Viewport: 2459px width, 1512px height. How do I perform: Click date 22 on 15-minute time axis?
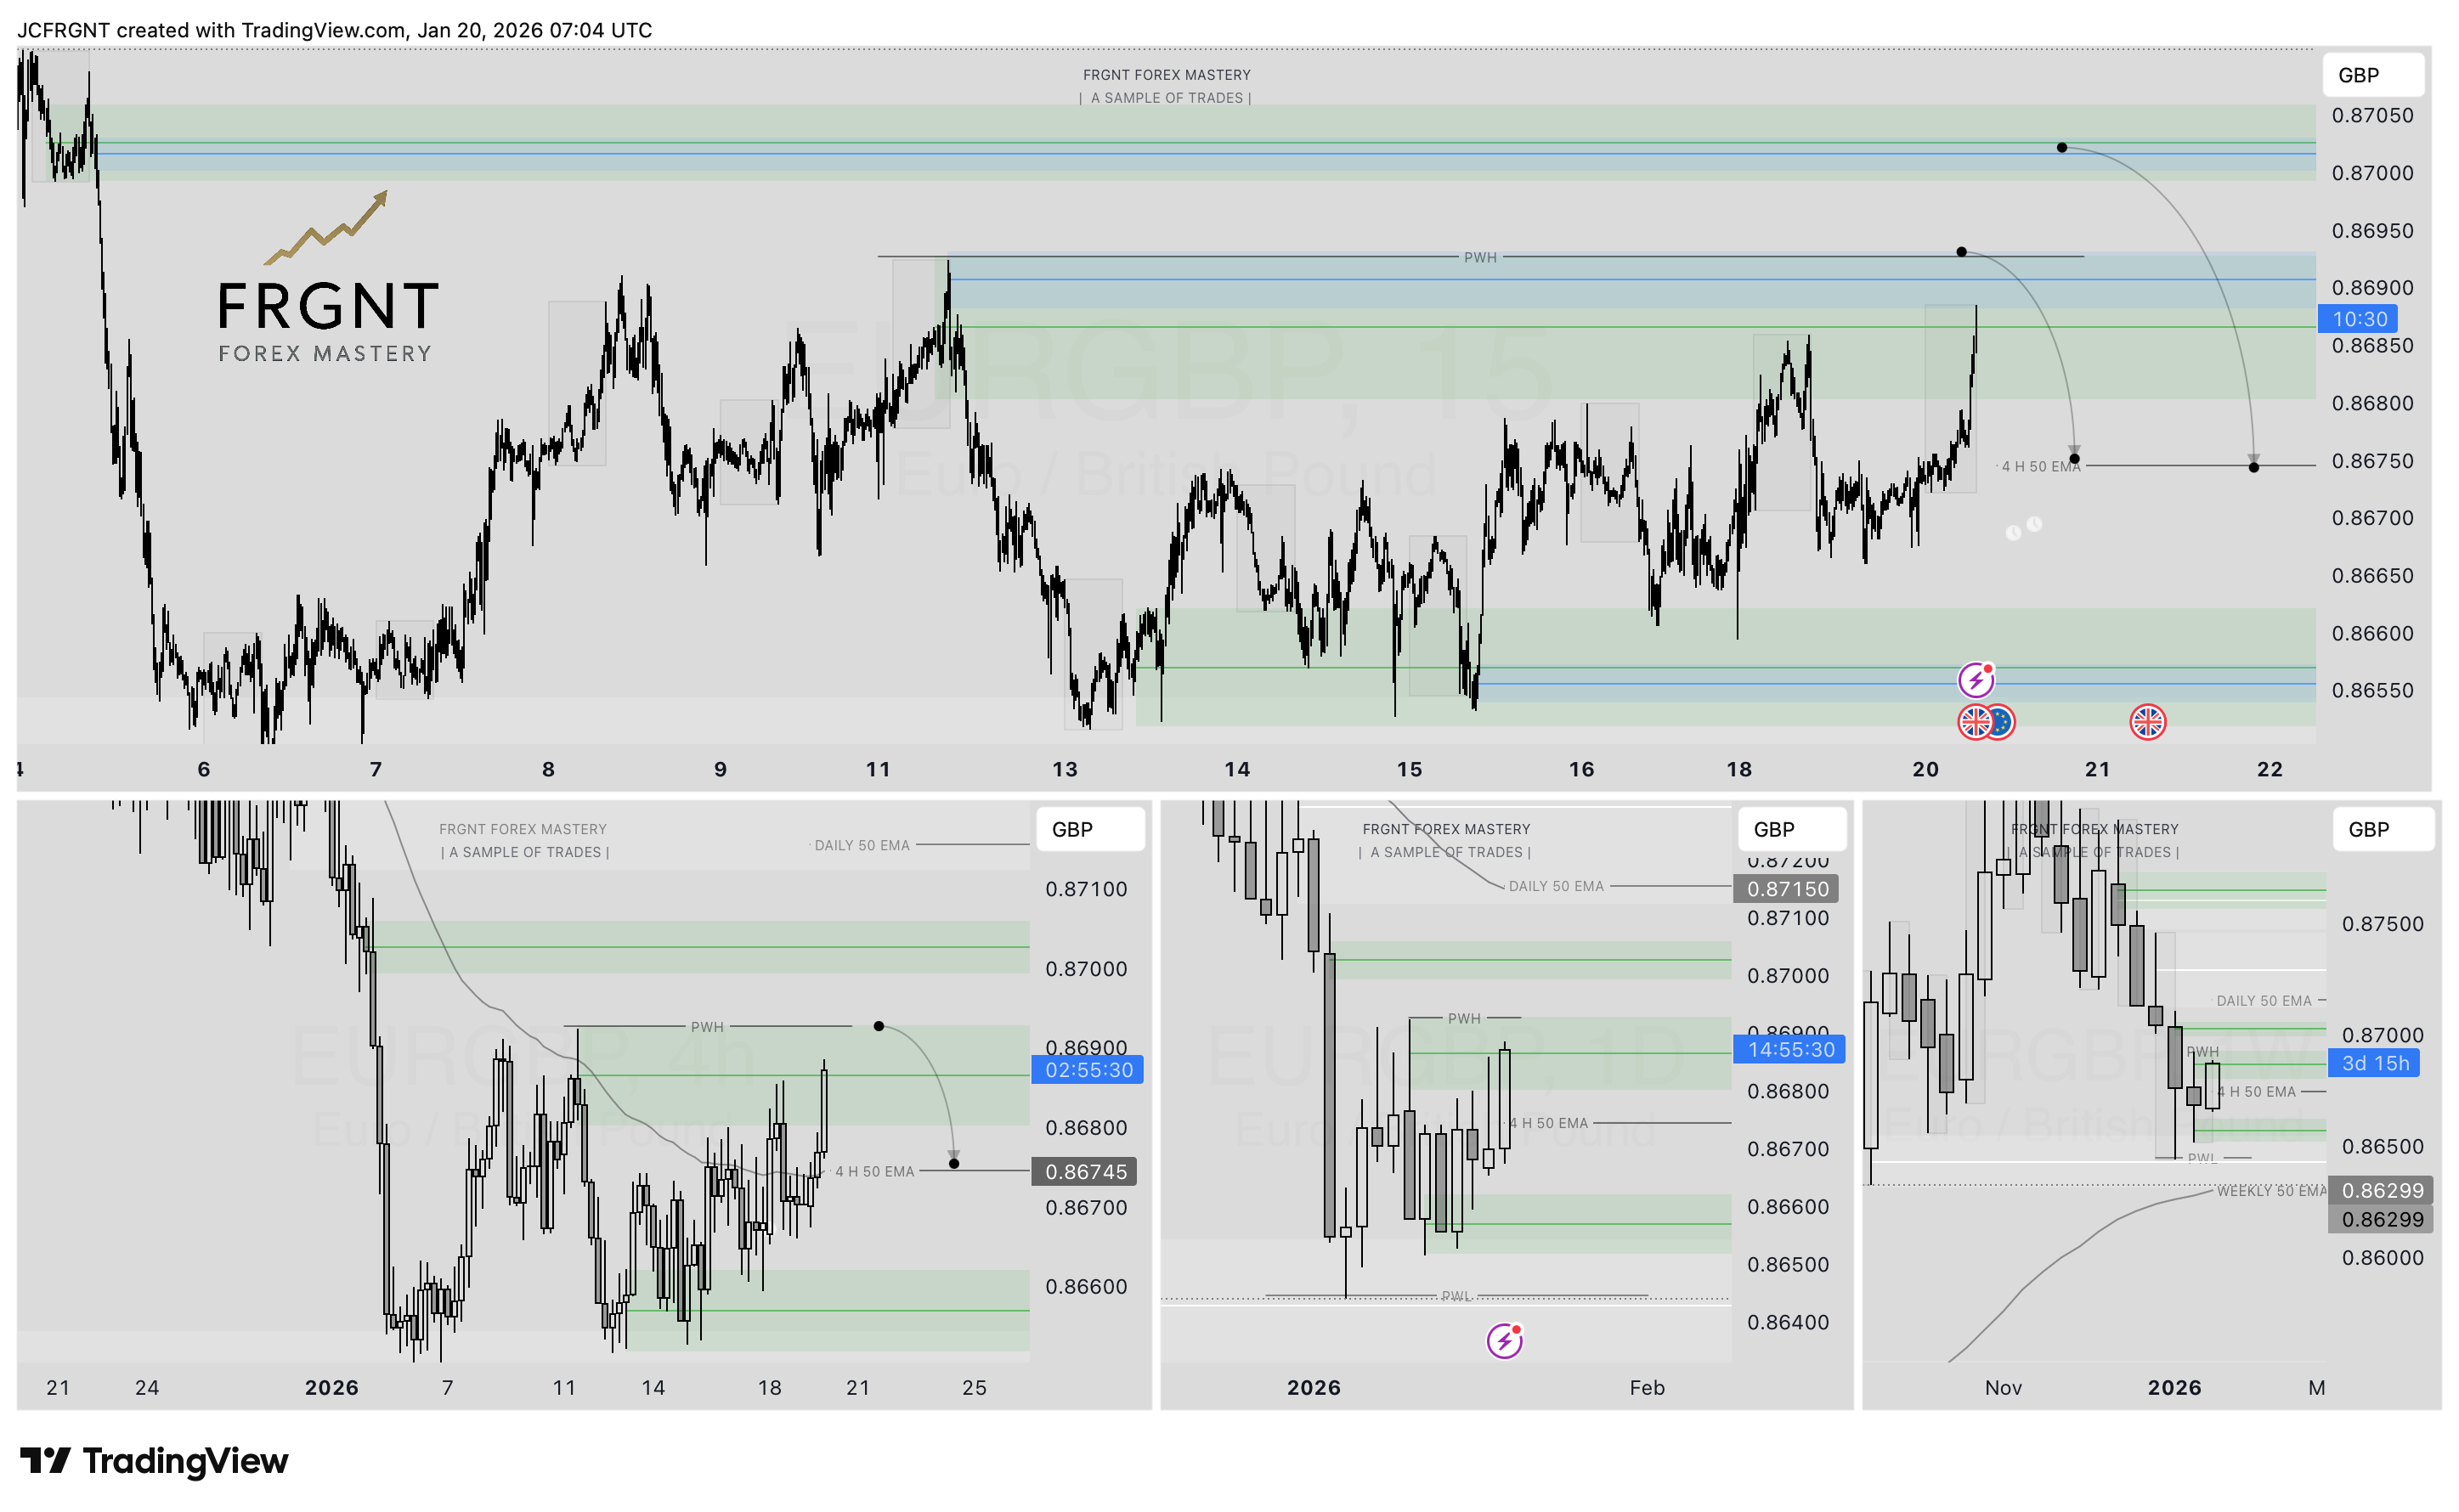point(2269,769)
